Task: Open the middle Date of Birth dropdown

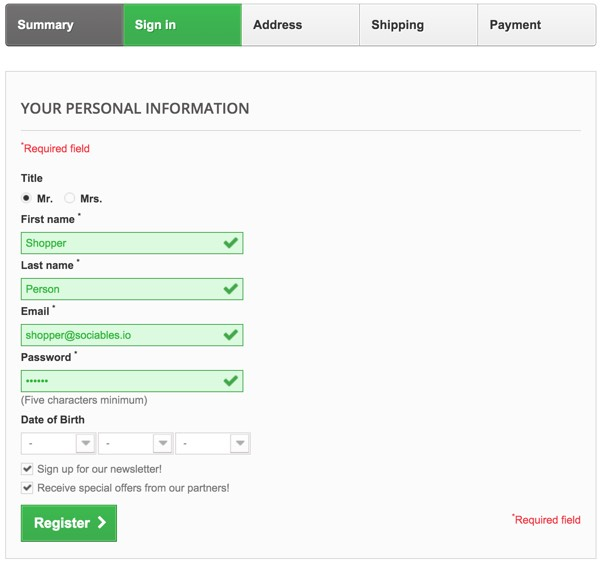Action: click(x=135, y=443)
